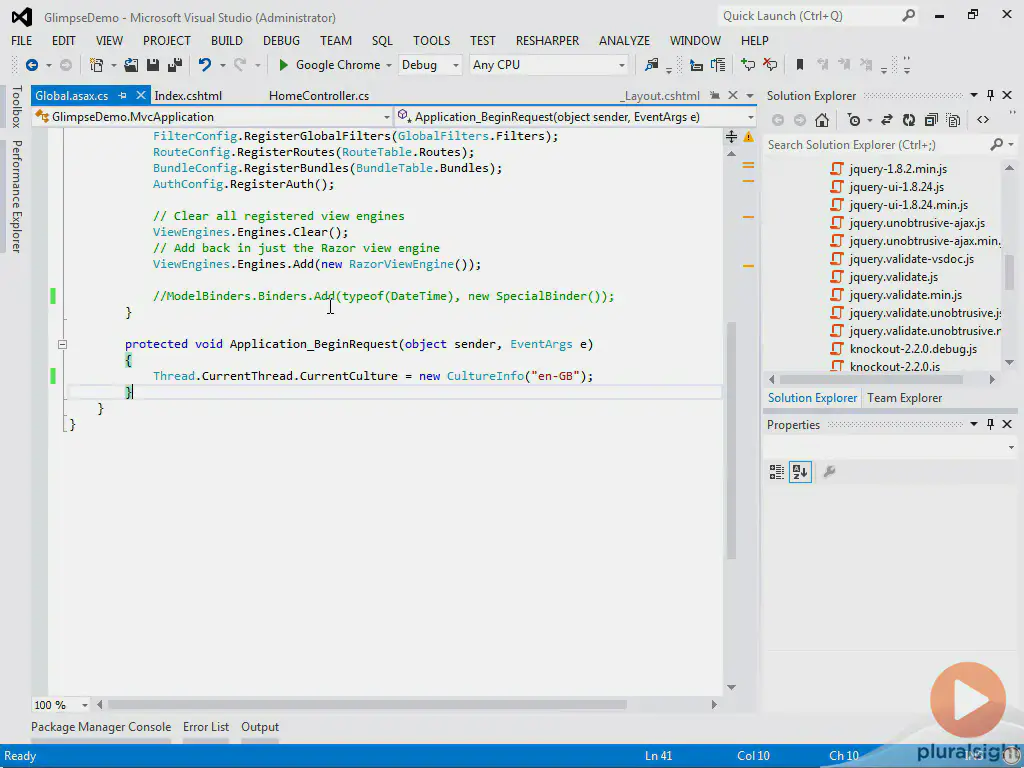The width and height of the screenshot is (1024, 768).
Task: Click the Find in Files toolbar icon
Action: 652,65
